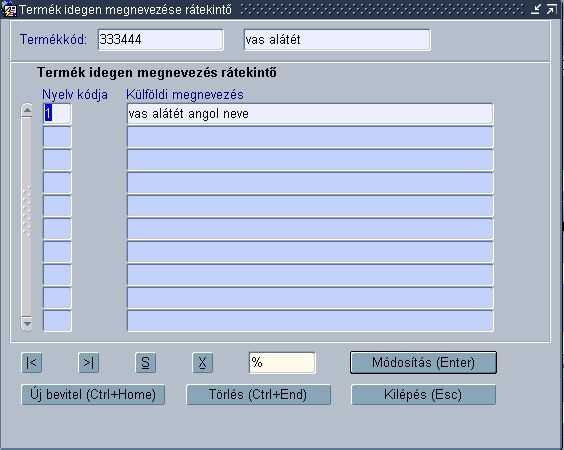The image size is (564, 450).
Task: Click the first record |< navigation button
Action: click(32, 363)
